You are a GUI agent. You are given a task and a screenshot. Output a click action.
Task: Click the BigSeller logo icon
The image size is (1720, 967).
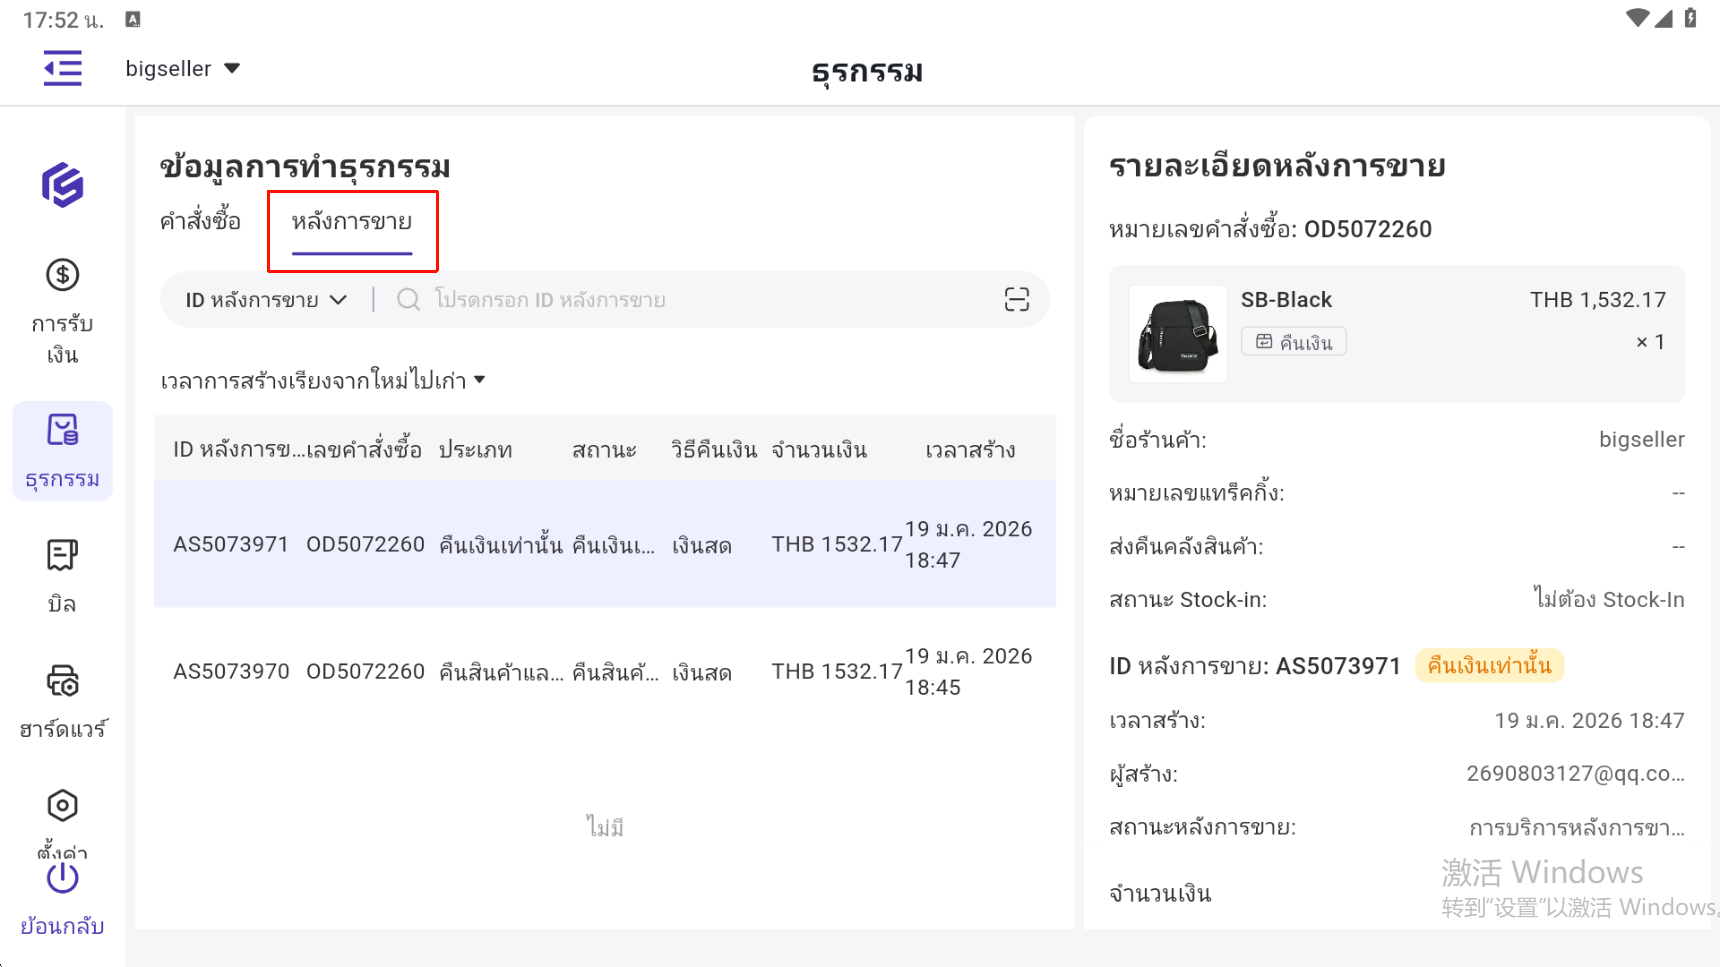coord(62,185)
